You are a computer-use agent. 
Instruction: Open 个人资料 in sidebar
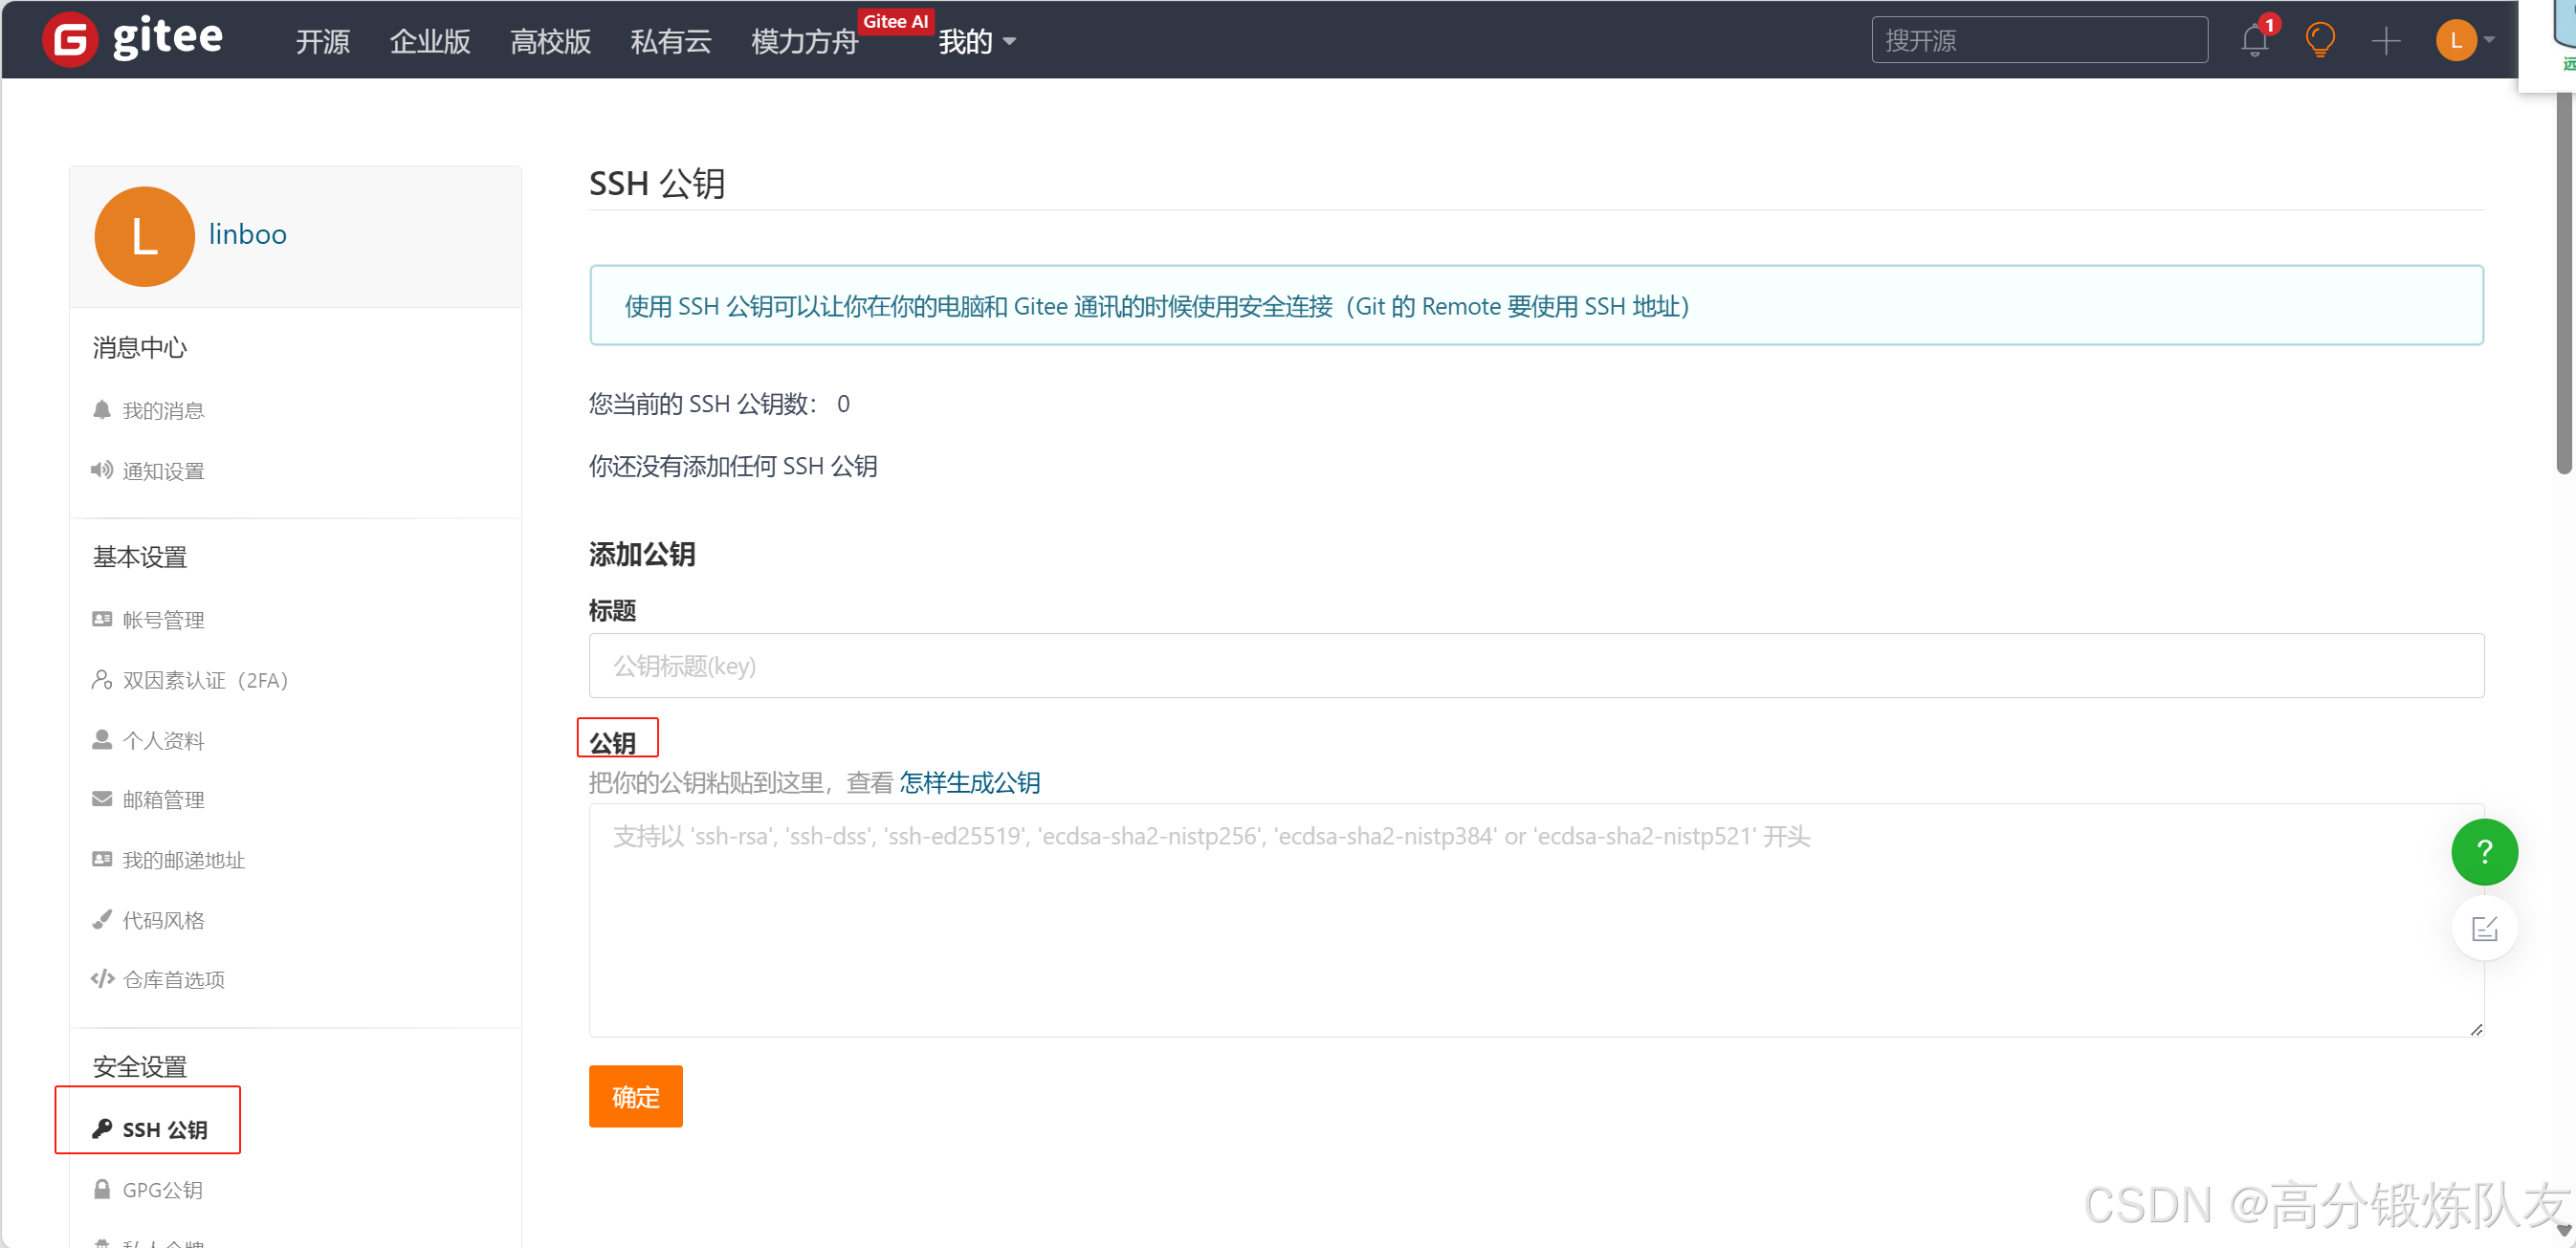[163, 741]
